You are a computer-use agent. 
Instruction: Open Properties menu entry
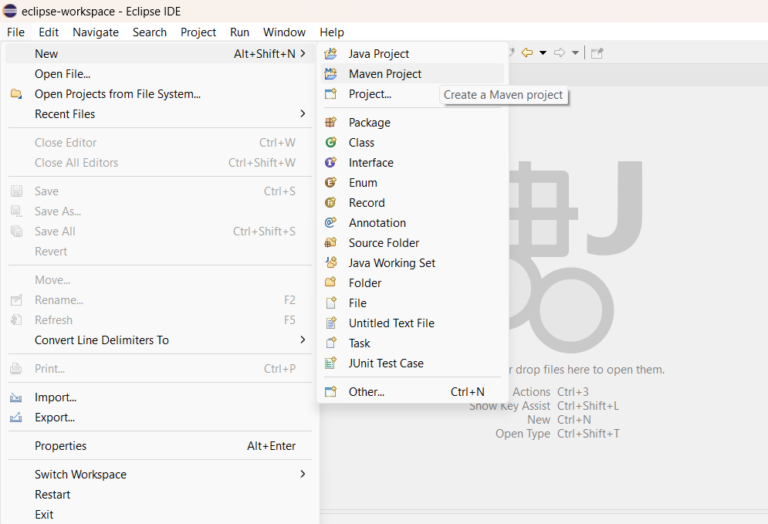pyautogui.click(x=160, y=446)
